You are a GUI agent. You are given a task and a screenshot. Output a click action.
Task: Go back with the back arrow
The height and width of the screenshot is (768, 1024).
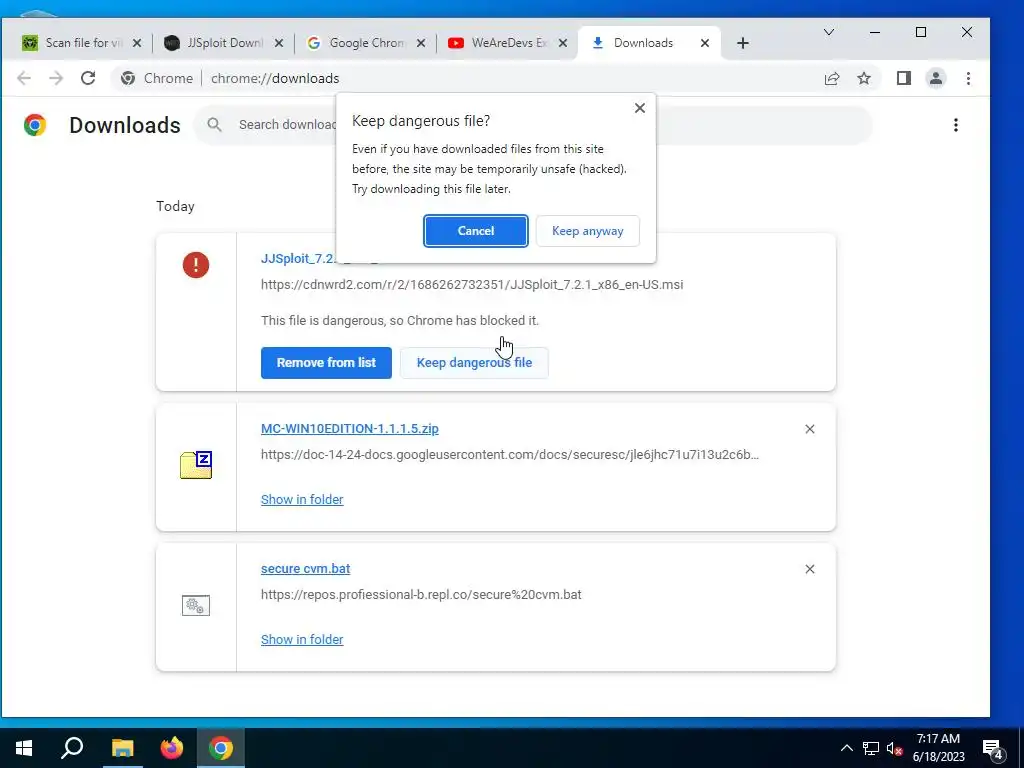24,78
